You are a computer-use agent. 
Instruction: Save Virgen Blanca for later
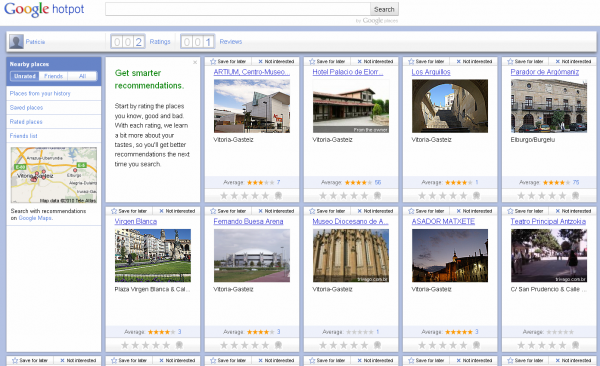[x=129, y=211]
